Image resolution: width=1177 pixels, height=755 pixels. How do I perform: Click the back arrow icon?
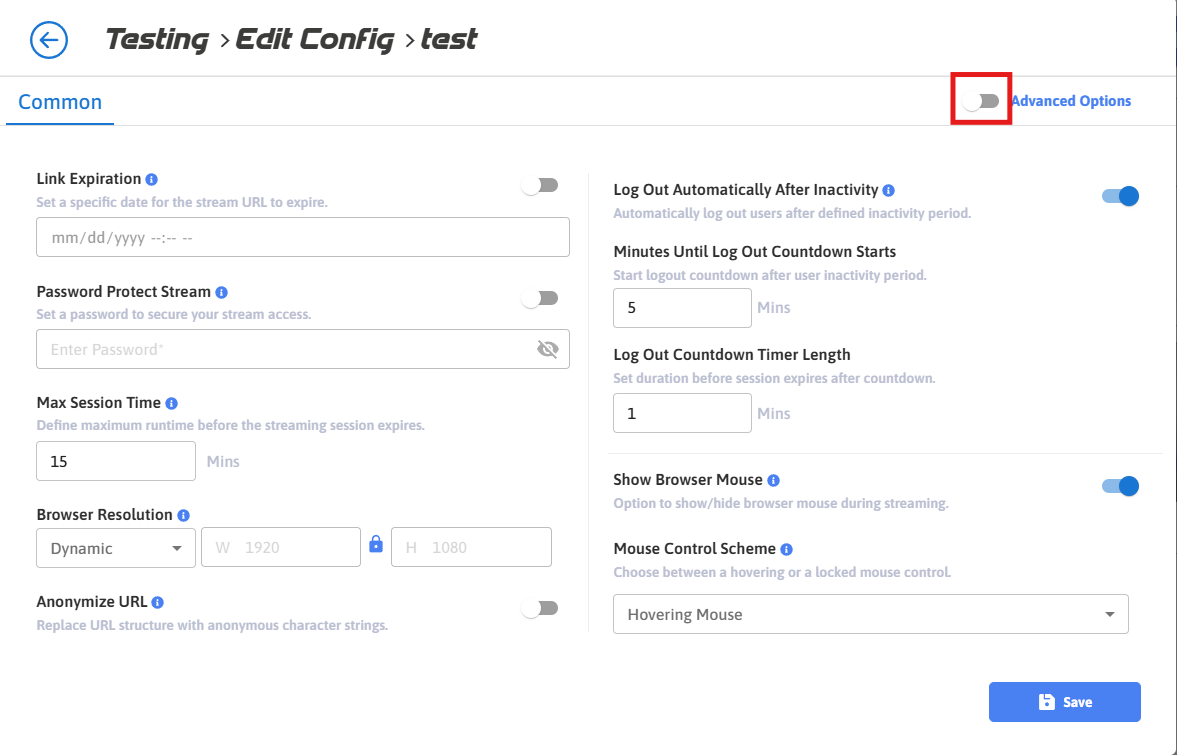(49, 41)
